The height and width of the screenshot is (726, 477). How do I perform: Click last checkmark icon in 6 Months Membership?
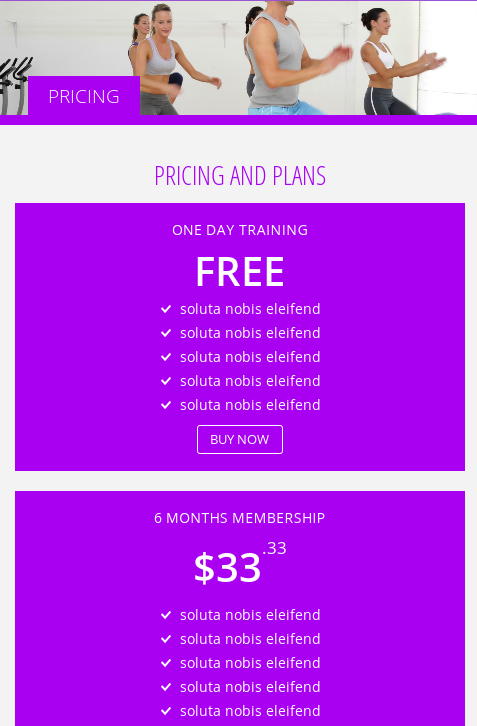coord(166,712)
